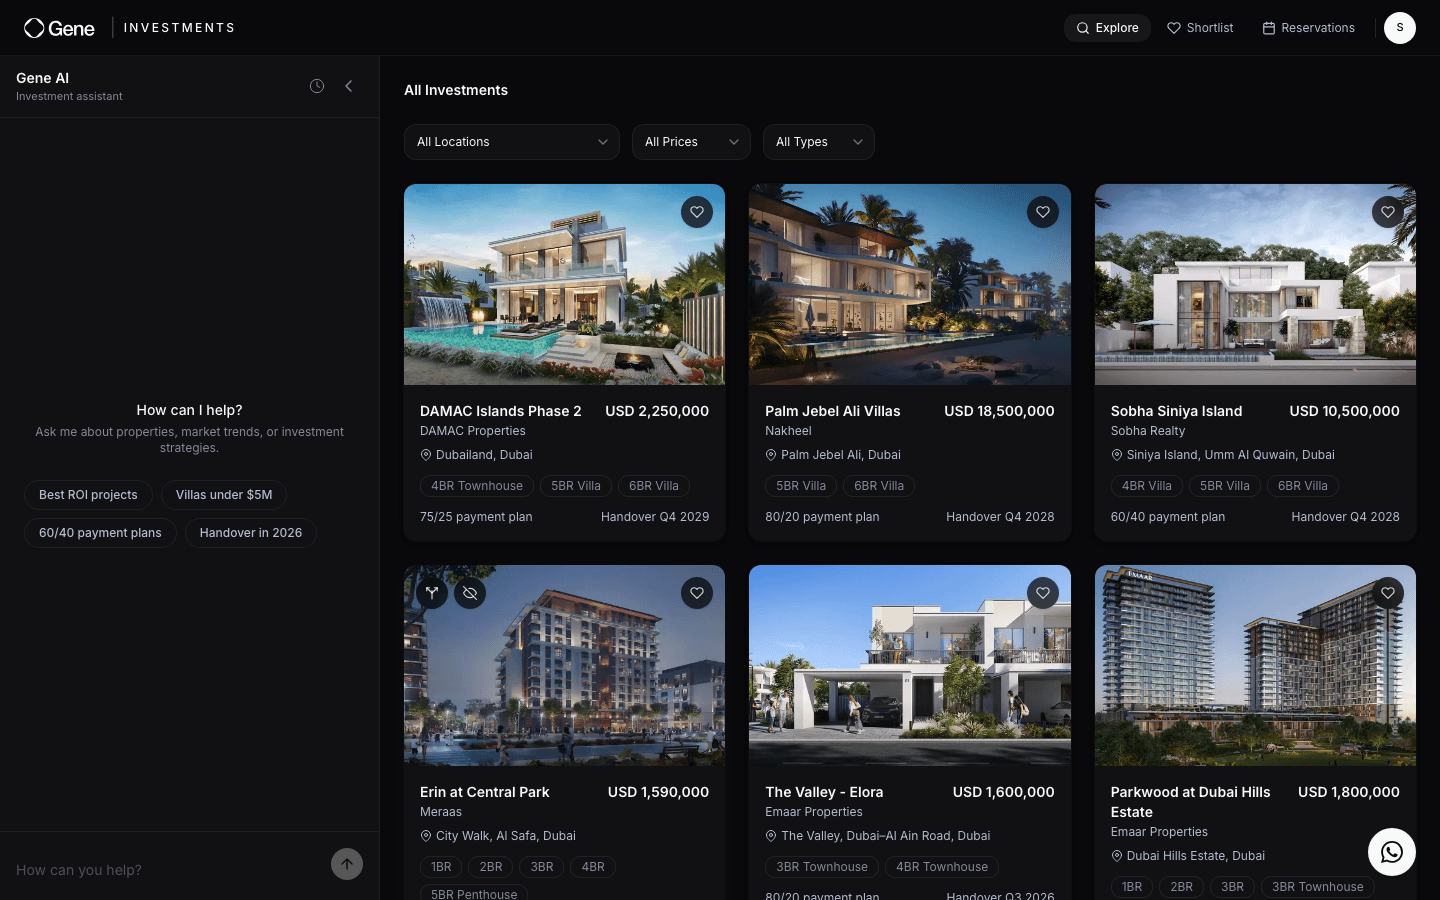Open the Explore search in the top bar
Screen dimensions: 1440x900
click(1107, 28)
